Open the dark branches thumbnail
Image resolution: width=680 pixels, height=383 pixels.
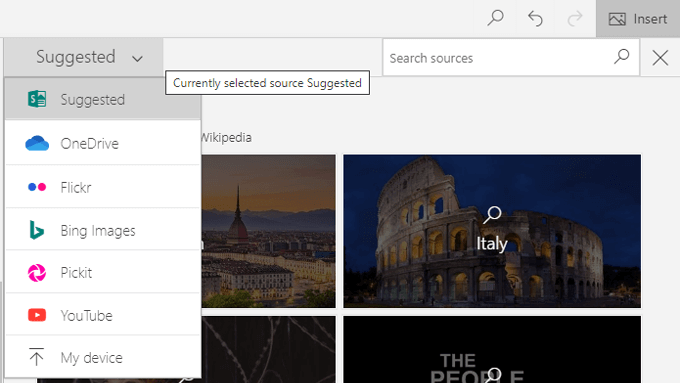268,350
